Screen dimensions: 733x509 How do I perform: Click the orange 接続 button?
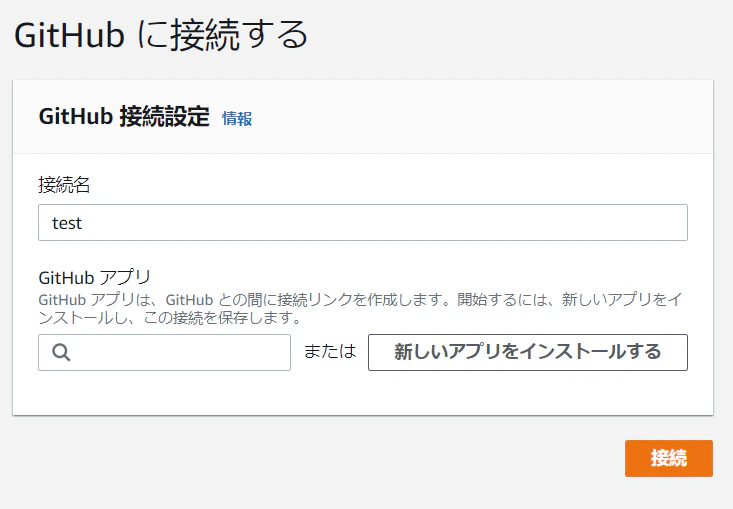click(668, 458)
